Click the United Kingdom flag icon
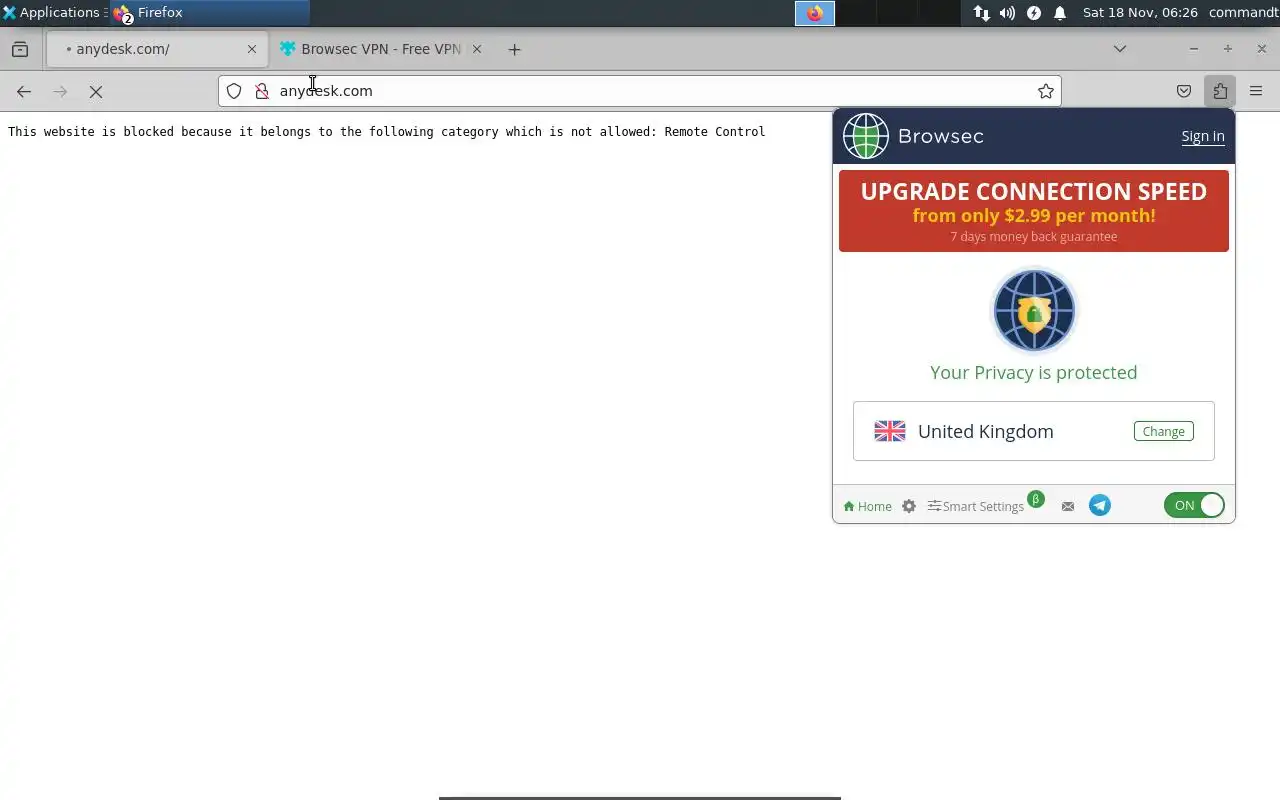 tap(890, 431)
